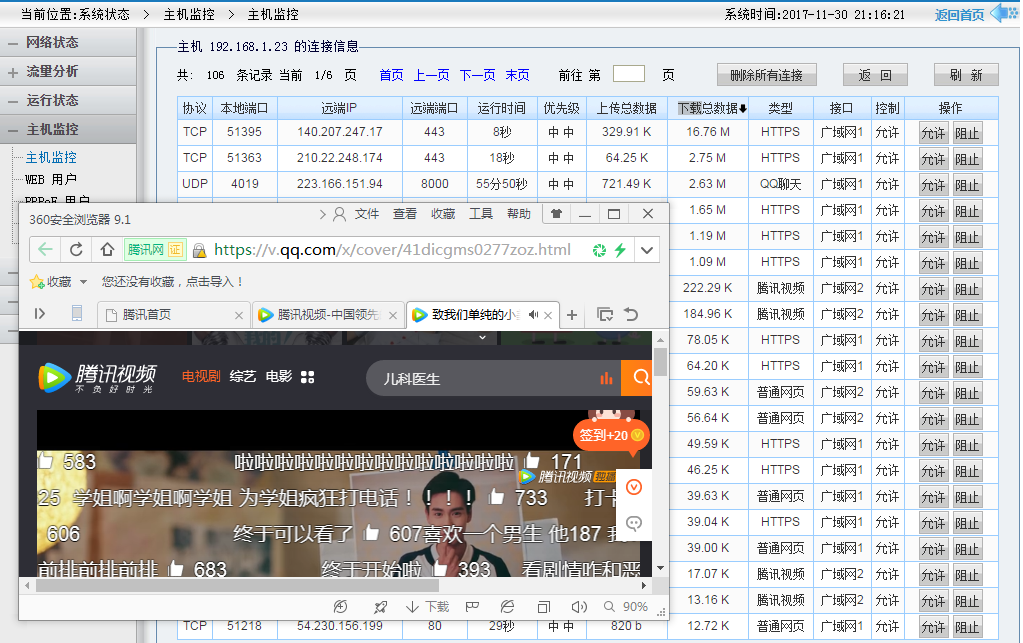Viewport: 1023px width, 643px height.
Task: Open the 查看 menu
Action: tap(405, 214)
